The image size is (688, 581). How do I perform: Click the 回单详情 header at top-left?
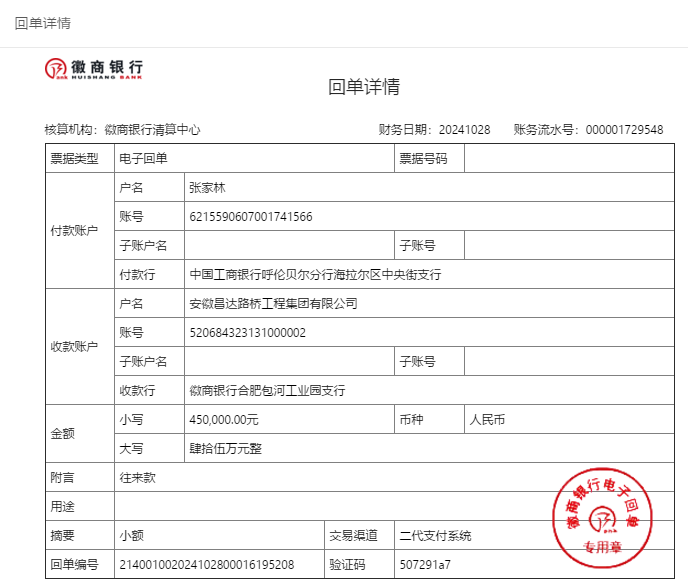pyautogui.click(x=42, y=23)
